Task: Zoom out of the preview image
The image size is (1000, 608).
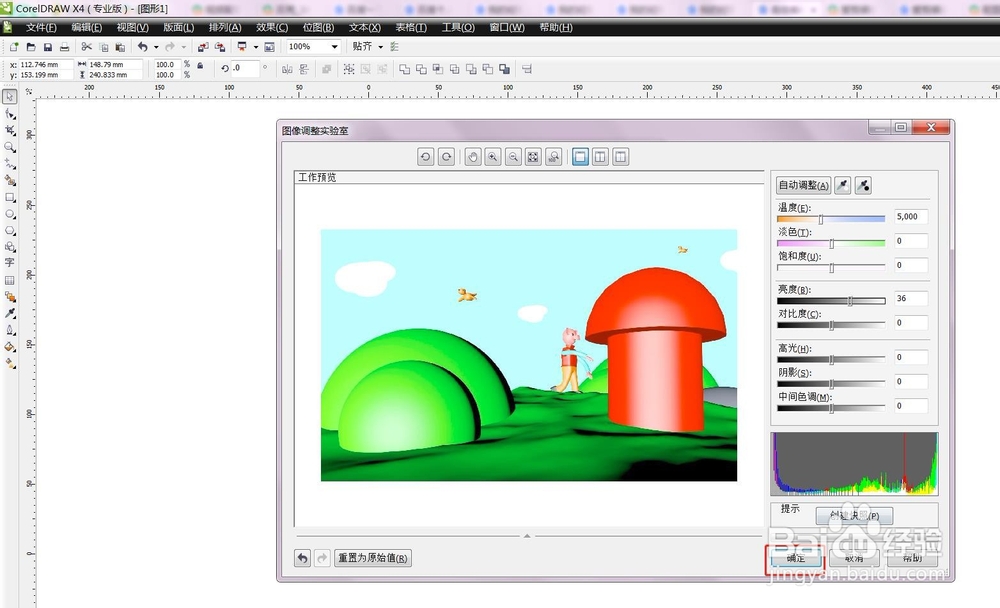Action: click(513, 156)
